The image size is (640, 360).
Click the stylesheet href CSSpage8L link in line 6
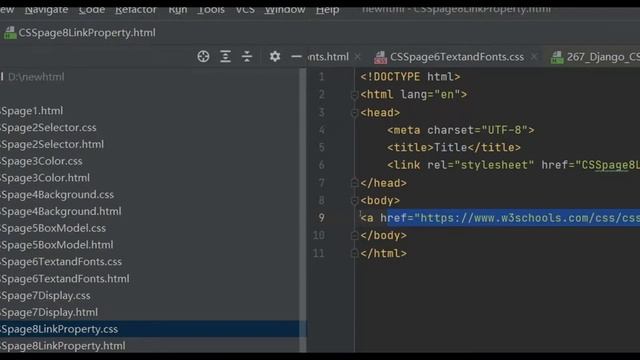point(610,165)
